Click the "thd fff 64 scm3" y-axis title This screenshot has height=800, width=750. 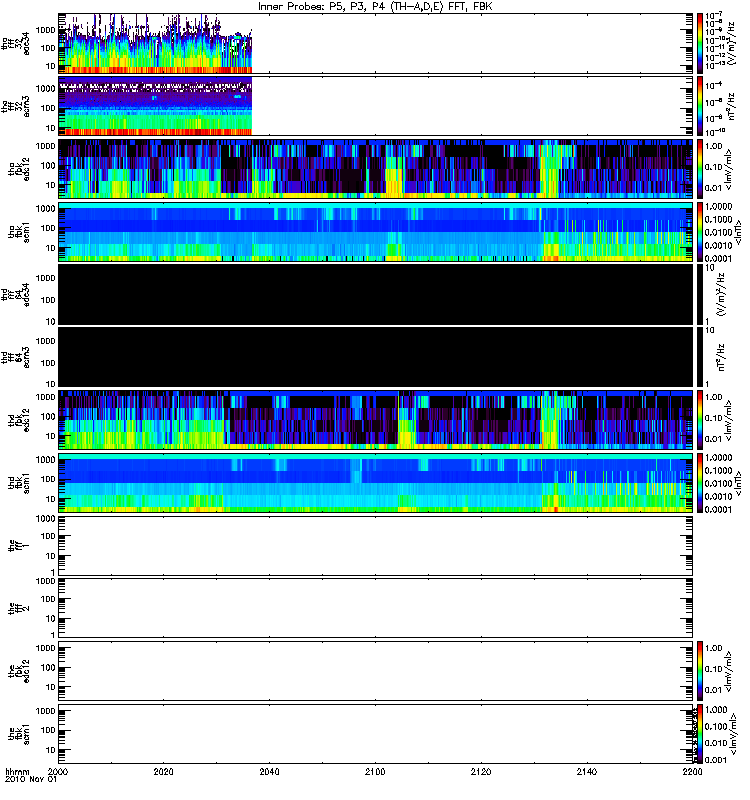coord(15,357)
